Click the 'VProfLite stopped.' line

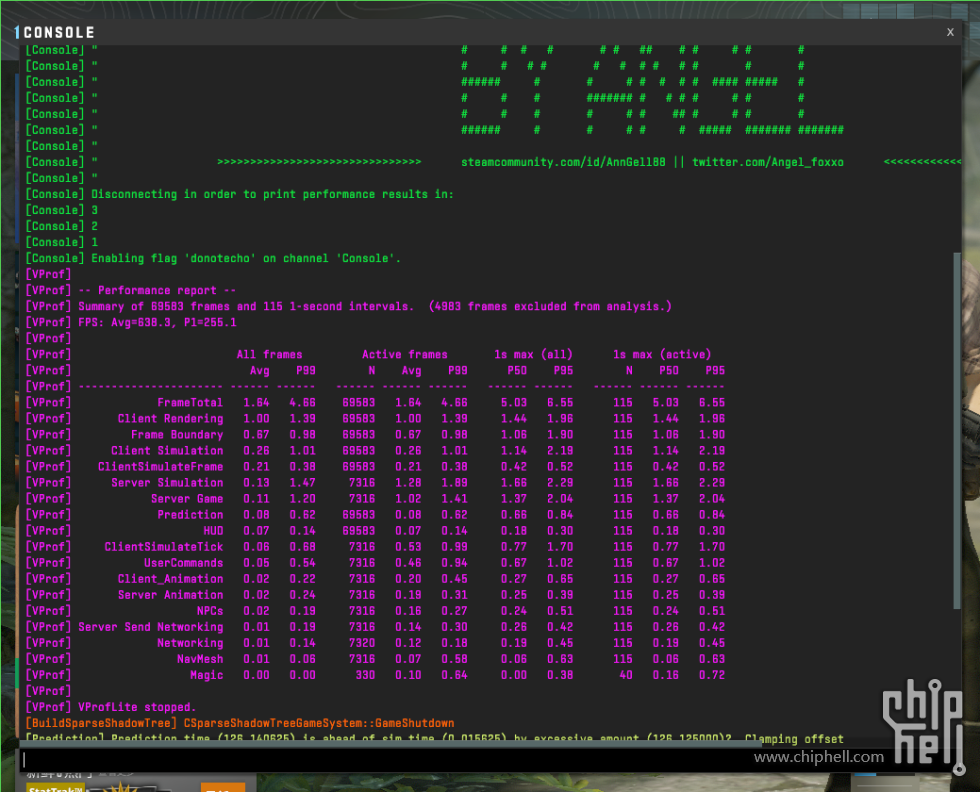[x=111, y=707]
